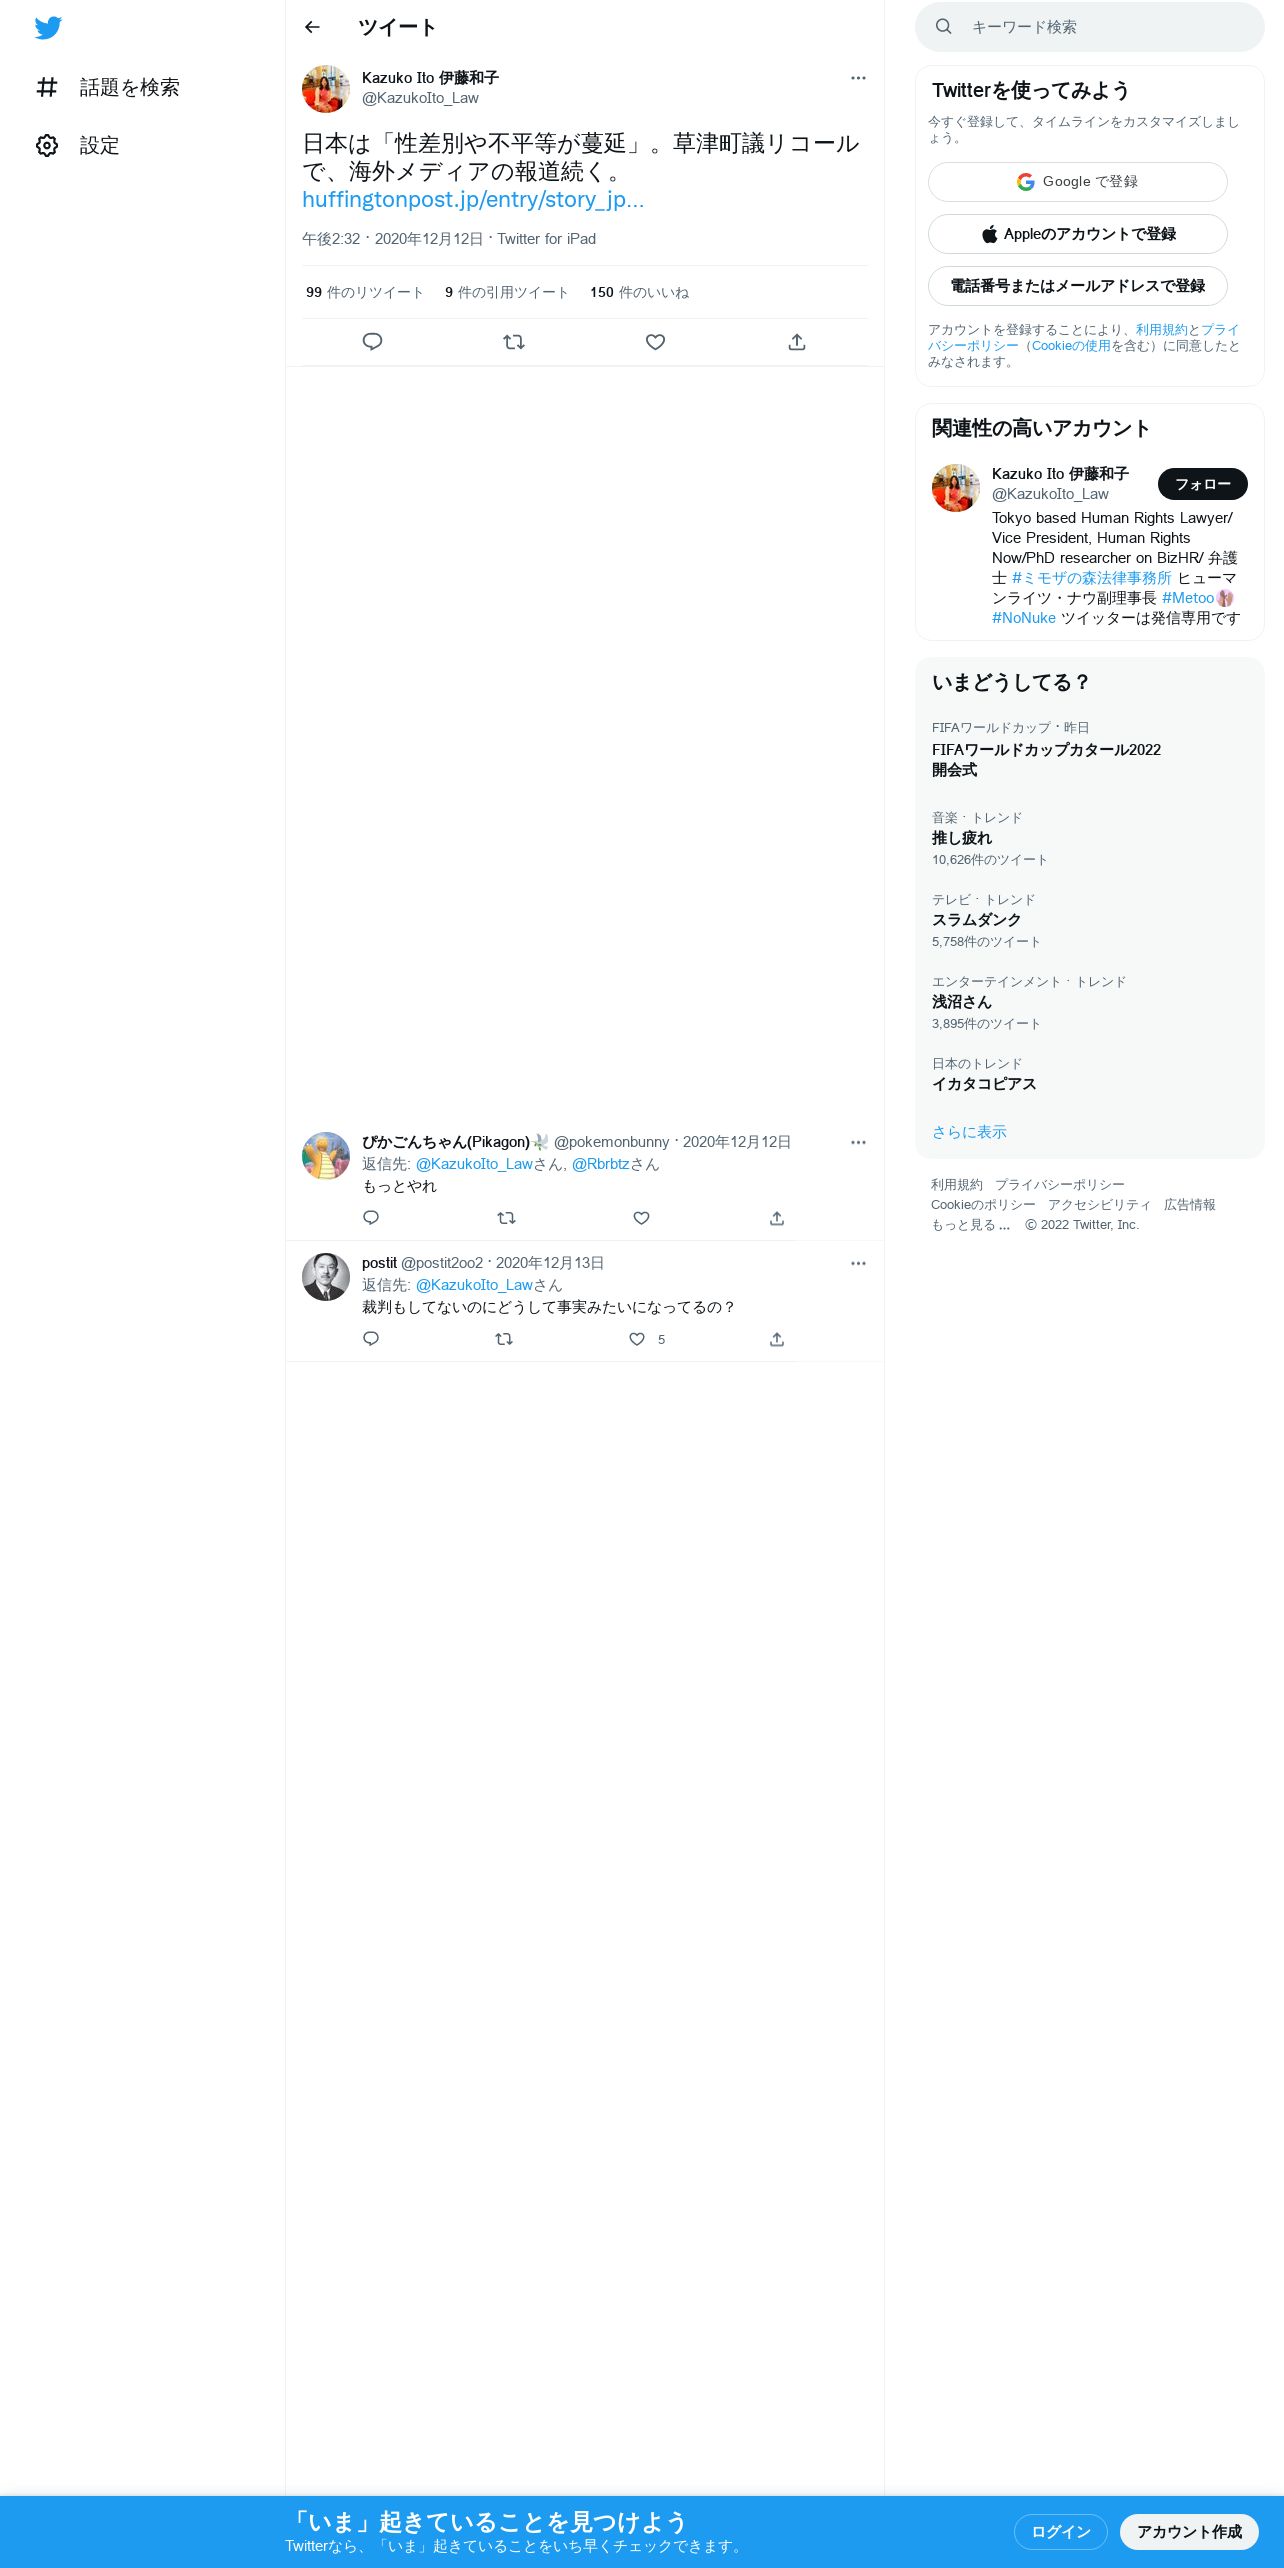Click さらに表示 under trends

(969, 1132)
